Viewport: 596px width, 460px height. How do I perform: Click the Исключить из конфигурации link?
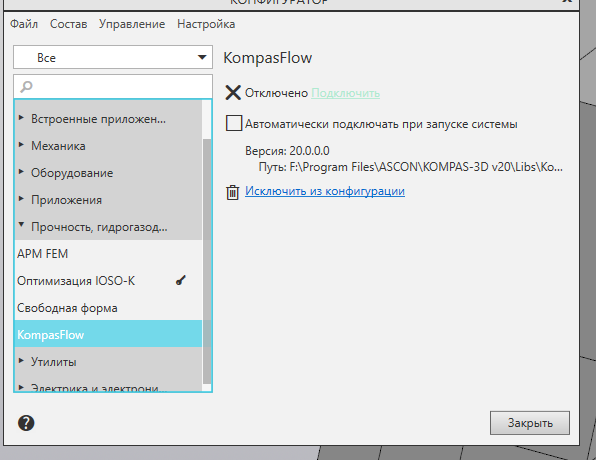325,191
